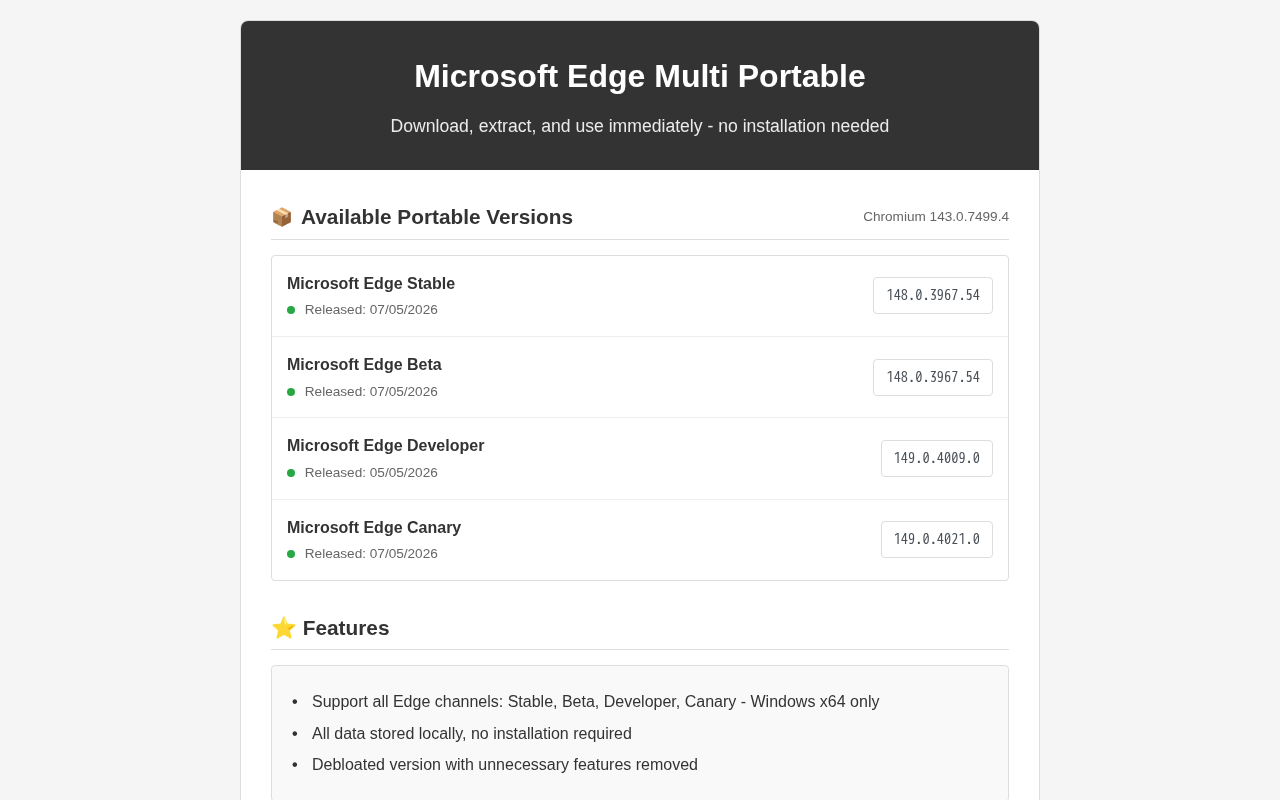The height and width of the screenshot is (800, 1280).
Task: Click the Microsoft Edge Stable title
Action: (371, 284)
